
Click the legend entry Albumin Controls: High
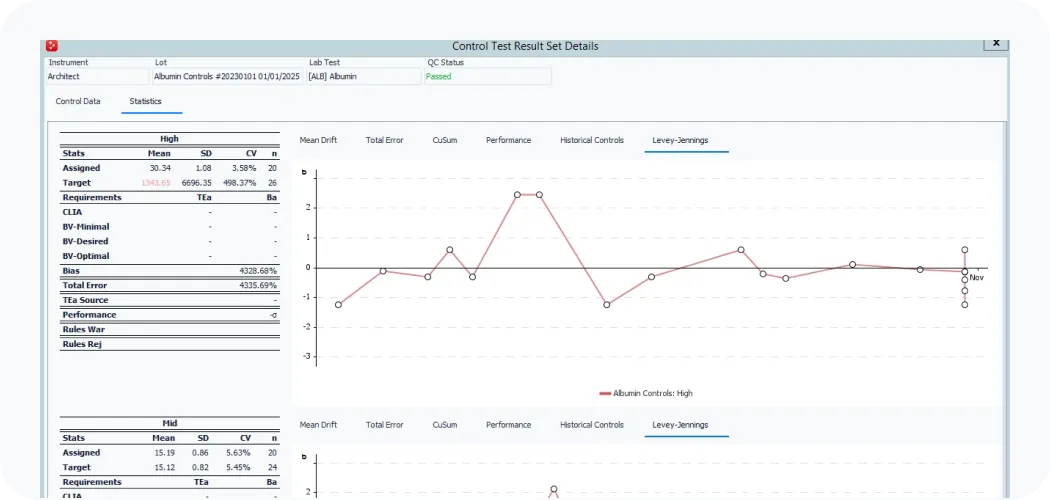[x=646, y=394]
